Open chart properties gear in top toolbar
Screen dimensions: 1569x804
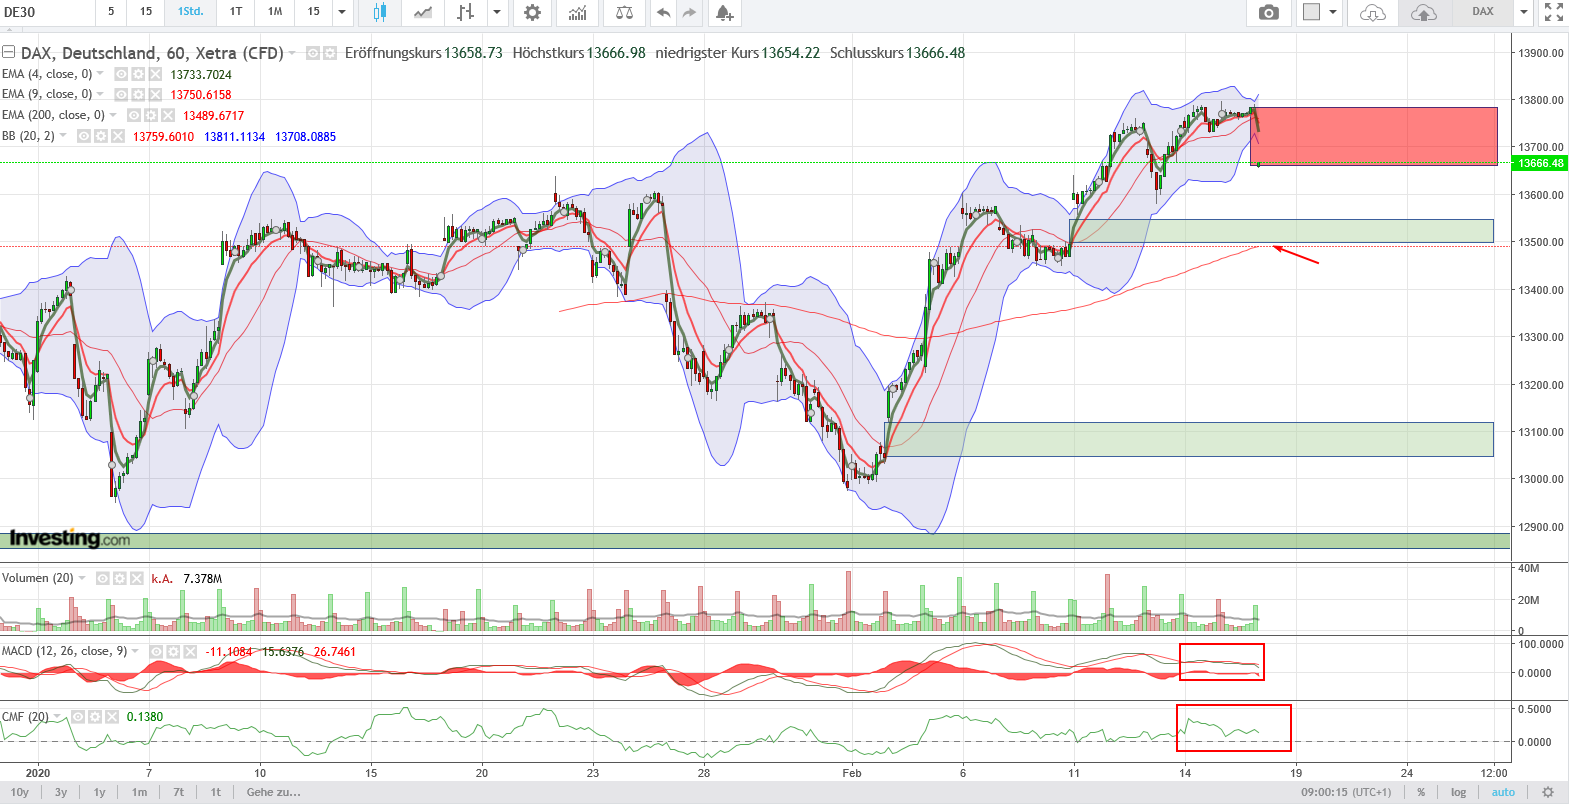click(x=532, y=12)
